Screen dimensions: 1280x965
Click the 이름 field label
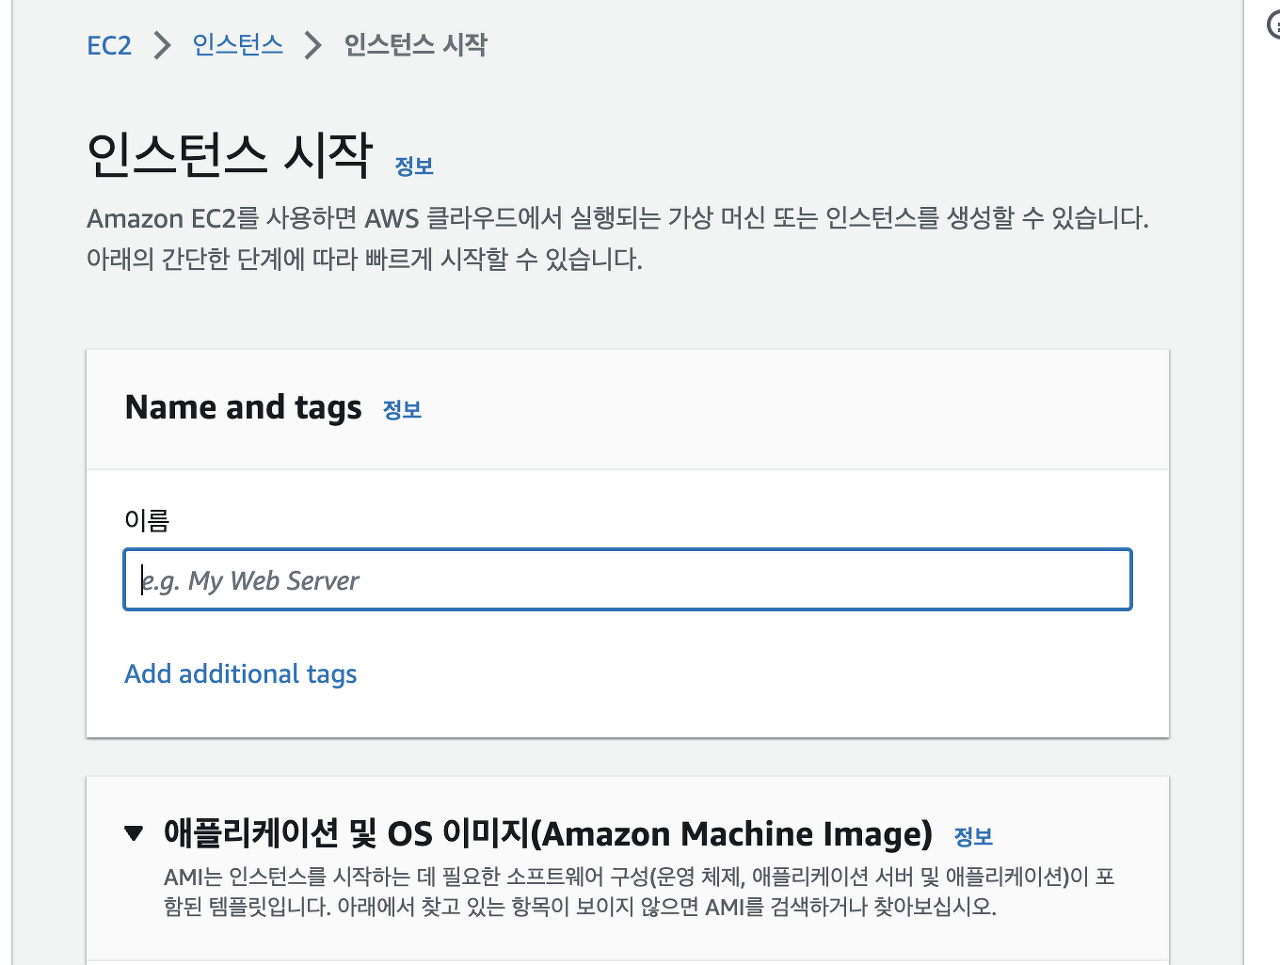point(147,520)
